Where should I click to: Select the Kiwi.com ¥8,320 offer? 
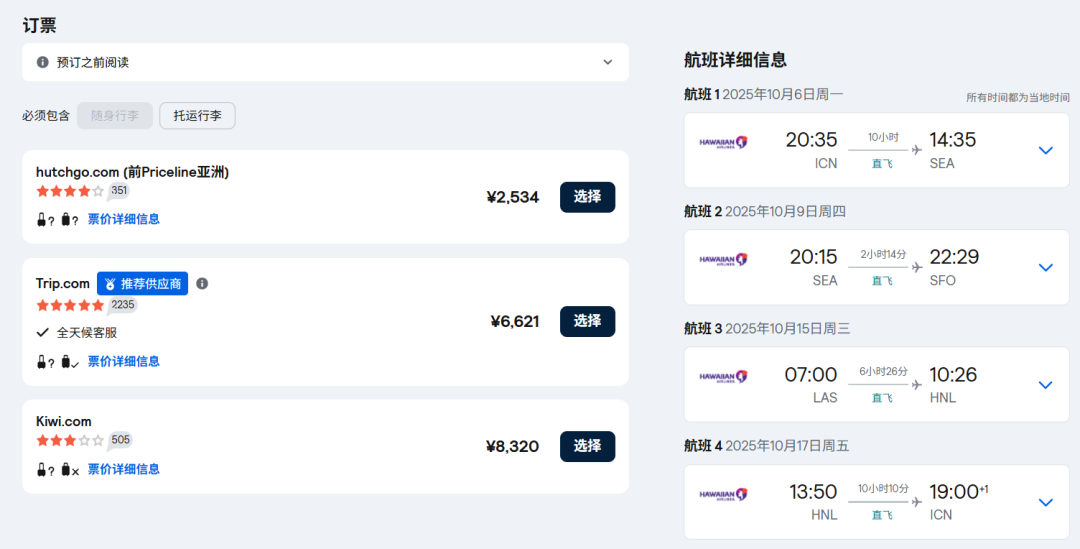click(588, 446)
